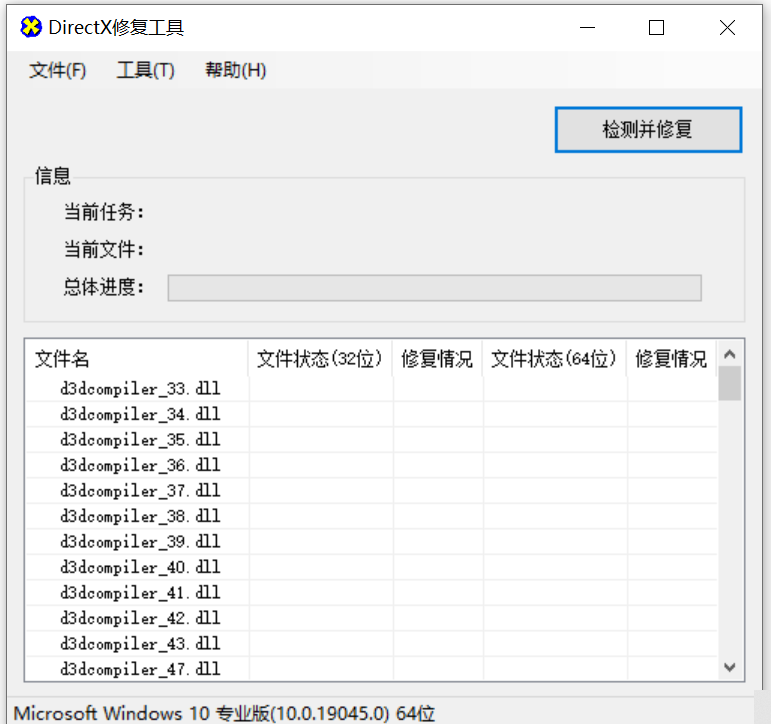The image size is (771, 724).
Task: Open the 工具(T) menu
Action: coord(146,70)
